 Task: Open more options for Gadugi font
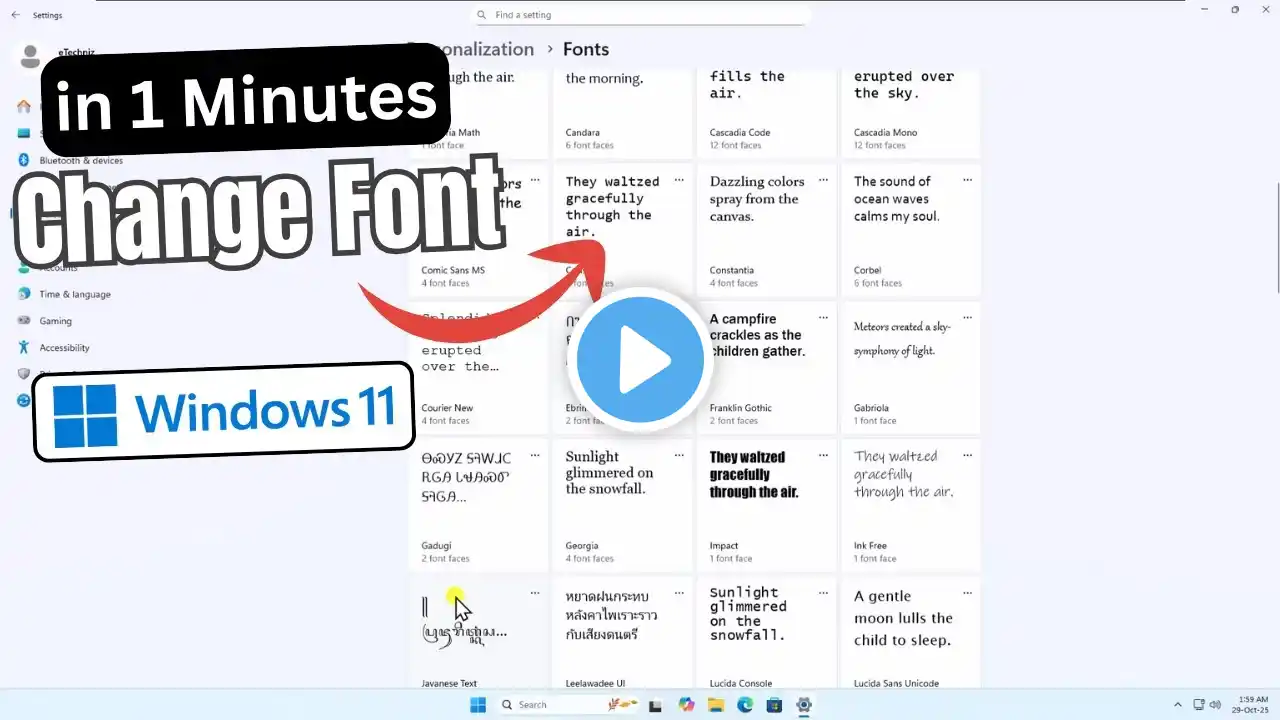(535, 456)
